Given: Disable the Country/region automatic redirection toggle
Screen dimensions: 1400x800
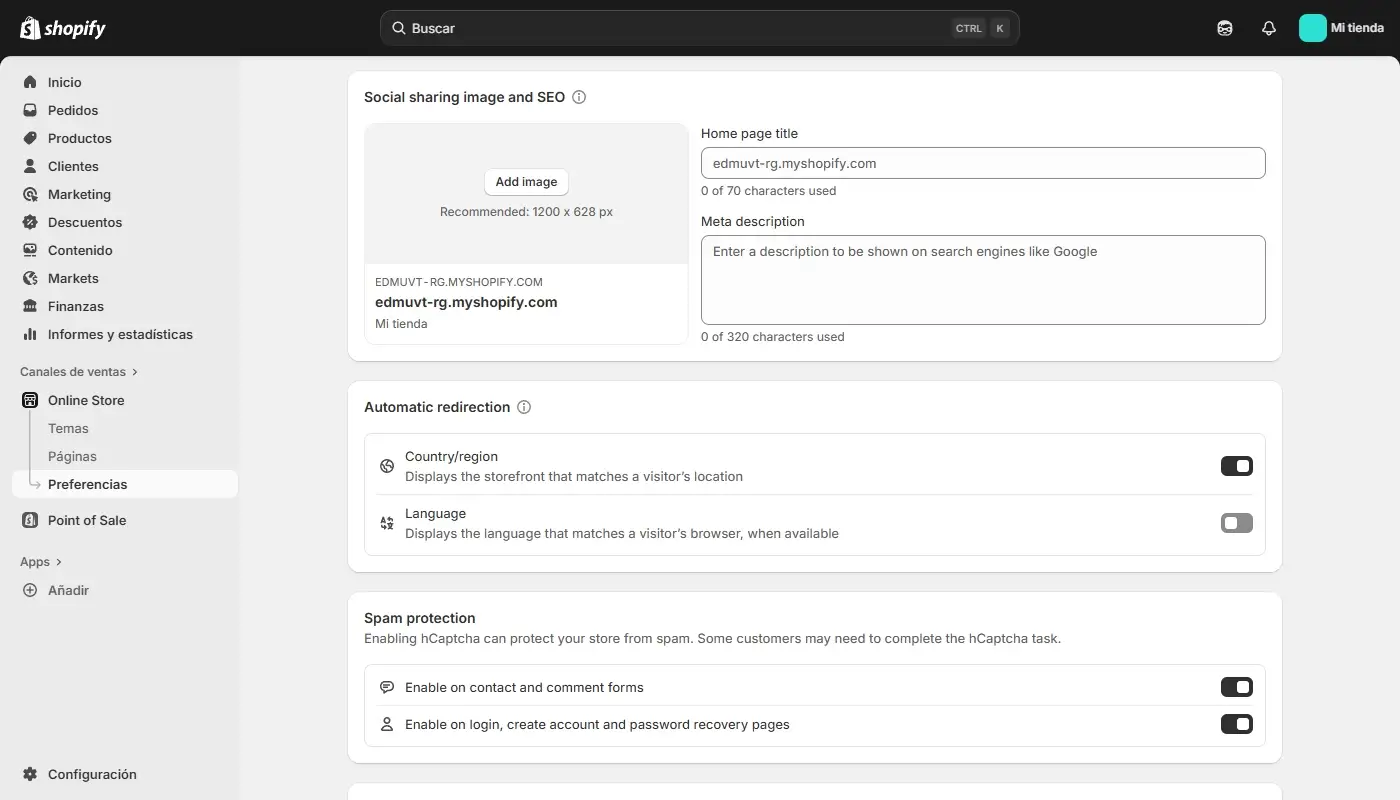Looking at the screenshot, I should point(1237,465).
